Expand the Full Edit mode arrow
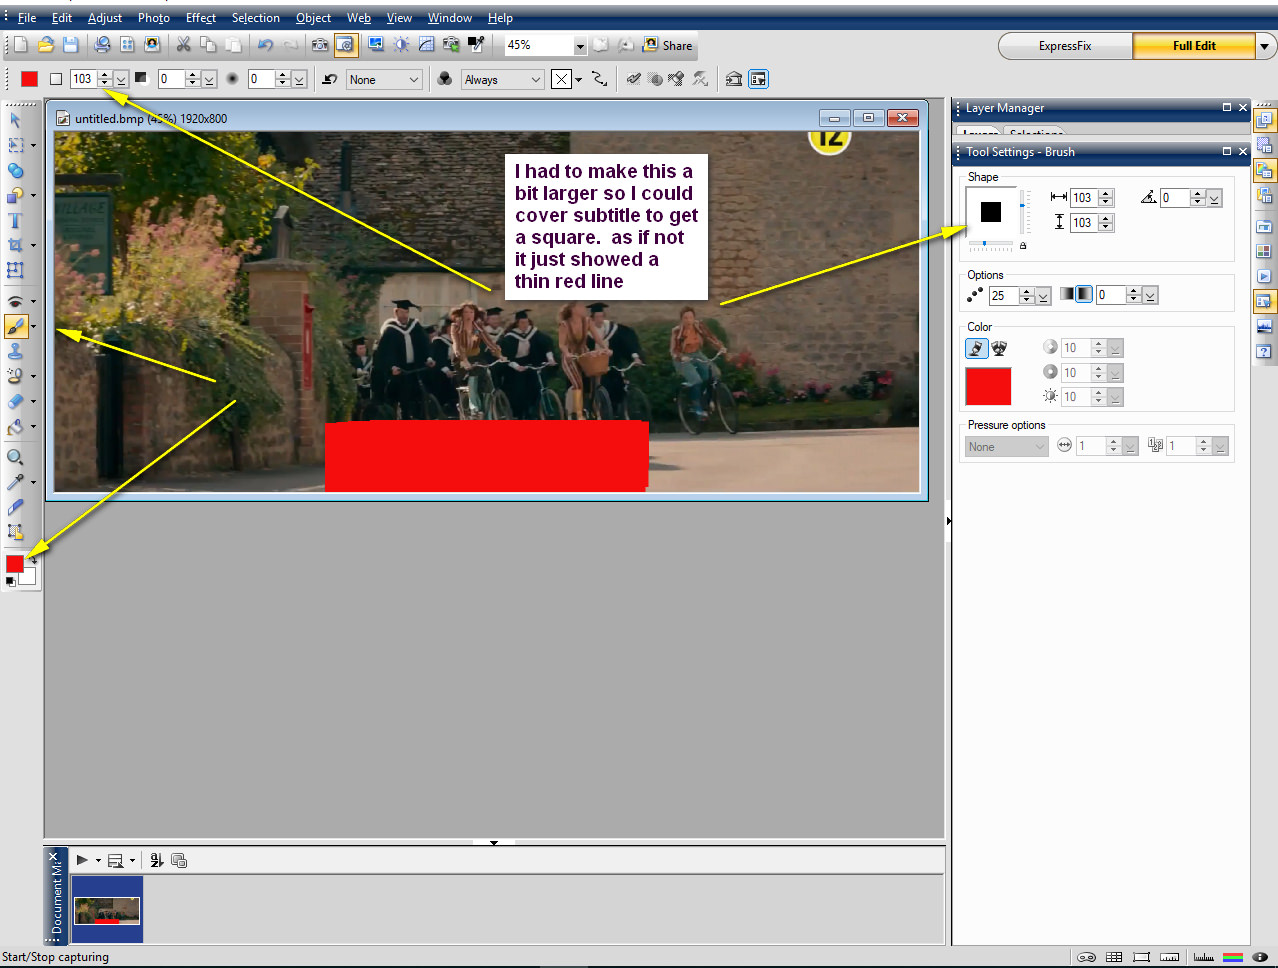This screenshot has width=1278, height=968. click(1265, 46)
